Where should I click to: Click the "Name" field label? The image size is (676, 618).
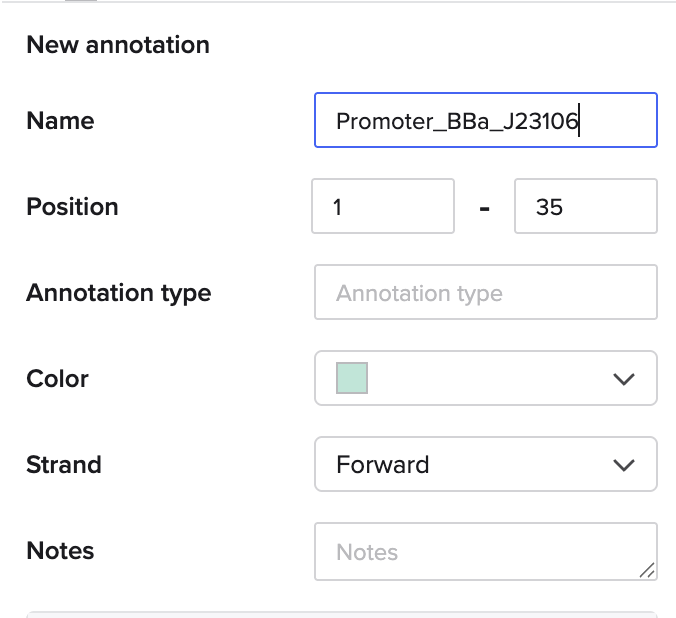60,121
